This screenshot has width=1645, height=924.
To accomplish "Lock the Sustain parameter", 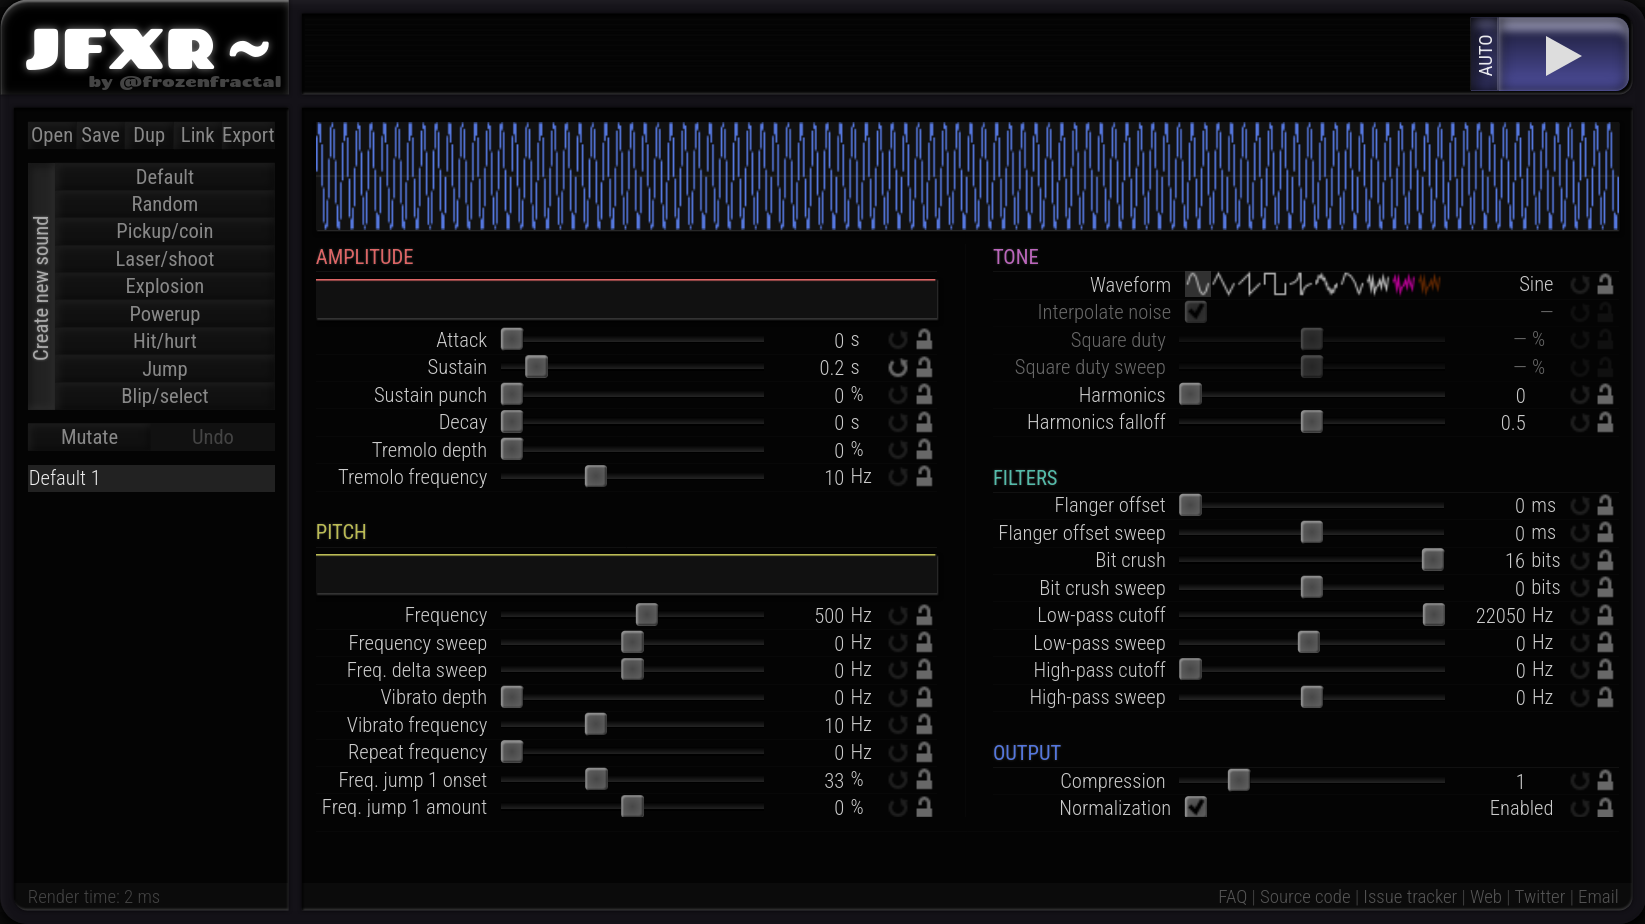I will [x=924, y=368].
